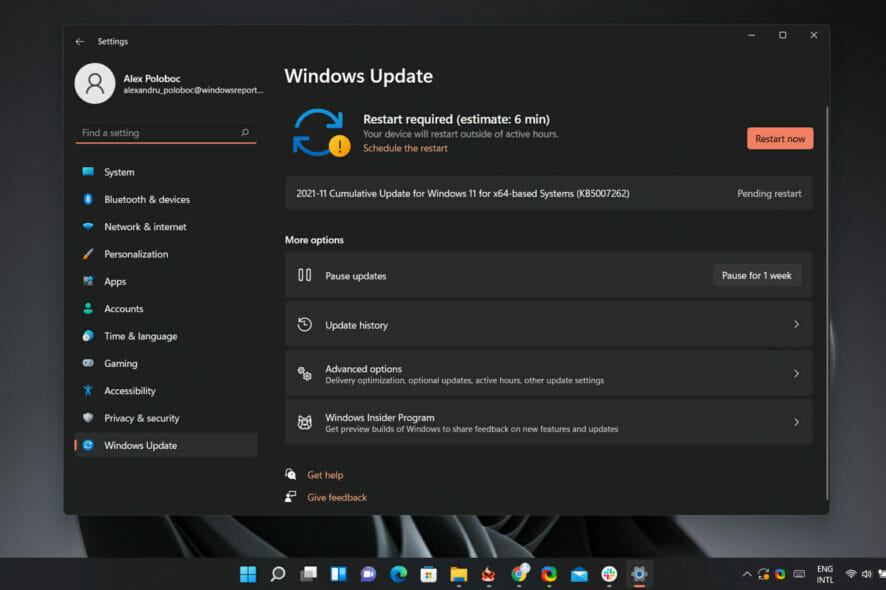This screenshot has width=886, height=590.
Task: Click the search magnifier in taskbar
Action: point(278,574)
